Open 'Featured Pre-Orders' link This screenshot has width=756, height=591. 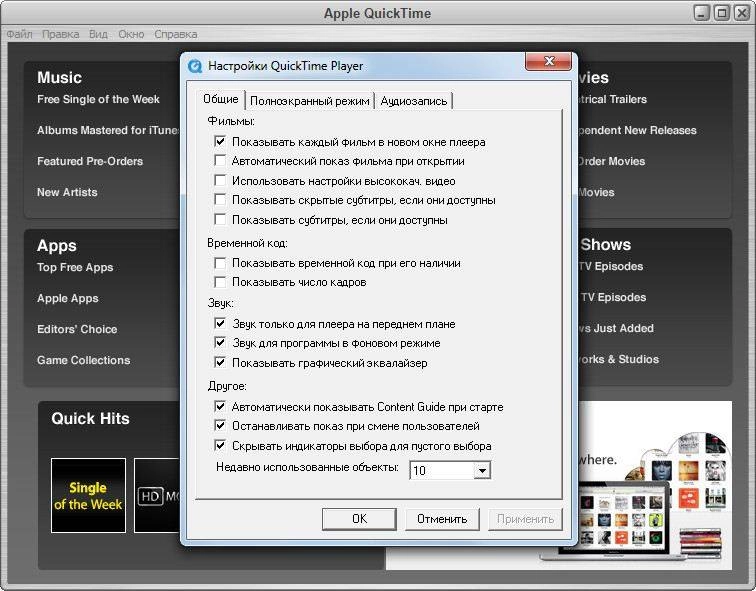point(90,161)
